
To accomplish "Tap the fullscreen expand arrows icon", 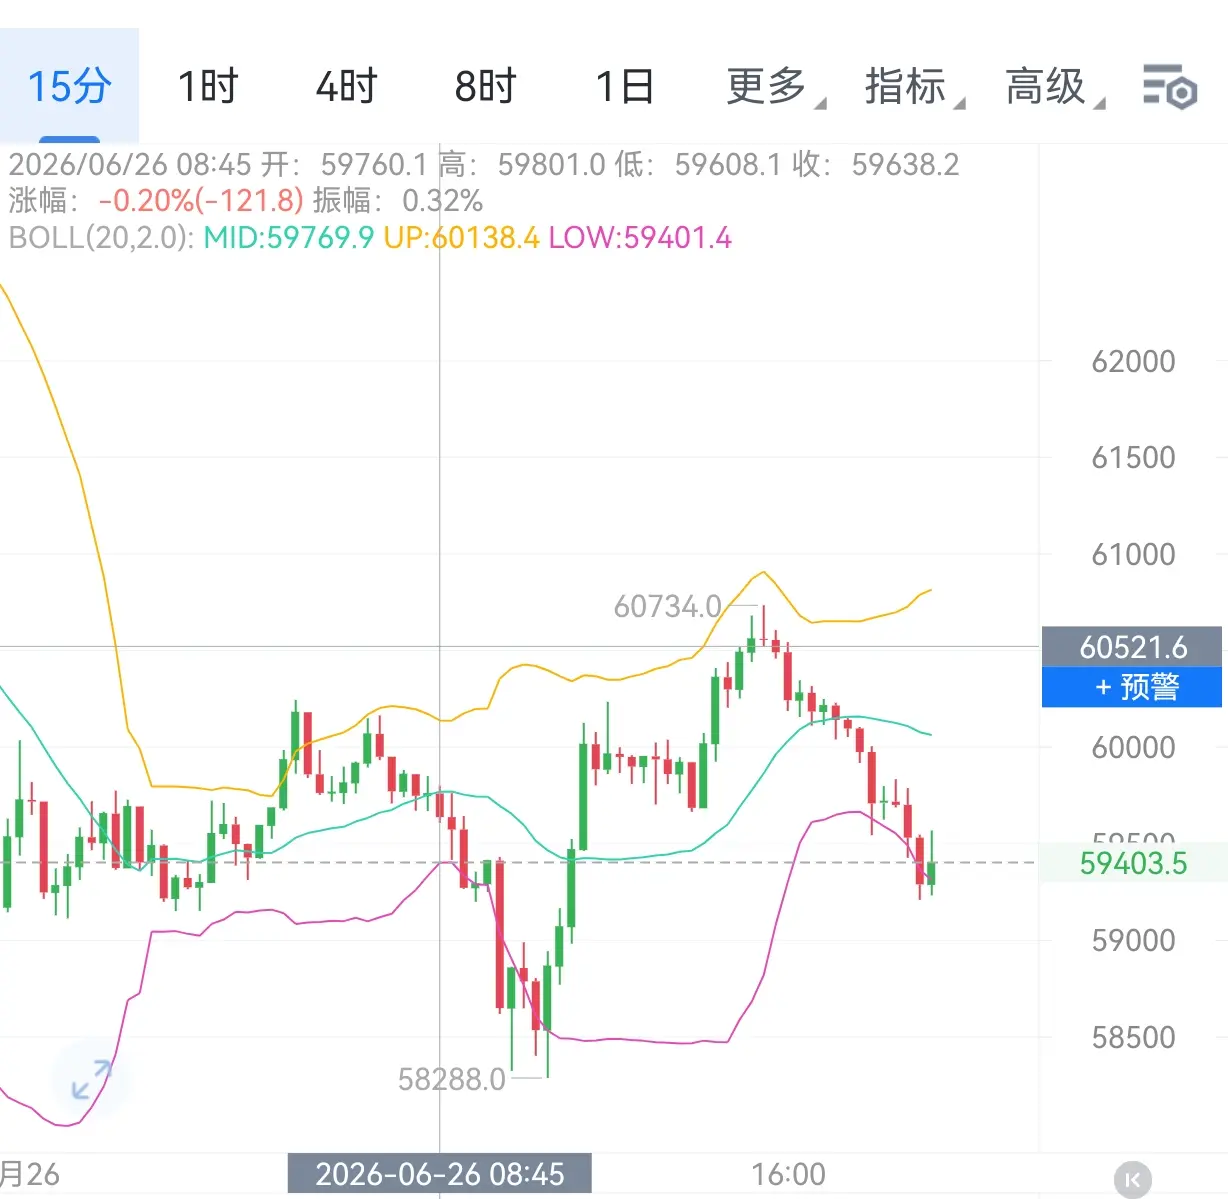I will tap(92, 1079).
